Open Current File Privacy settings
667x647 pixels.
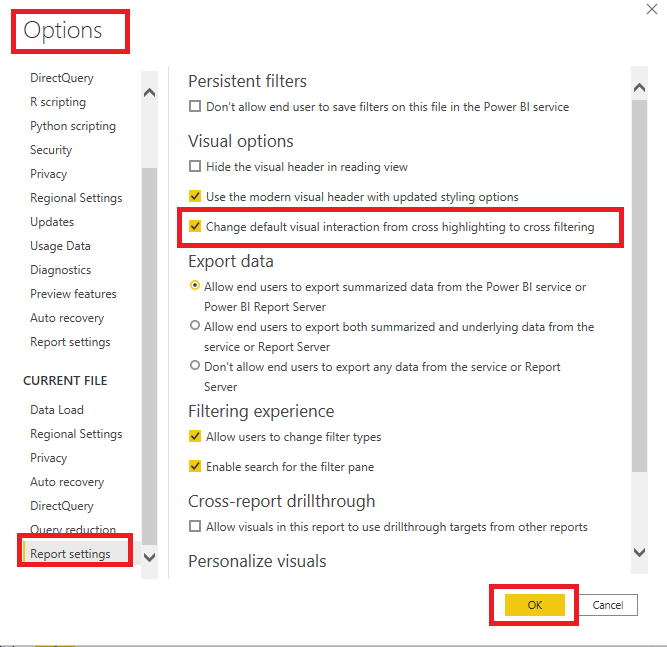pos(48,458)
